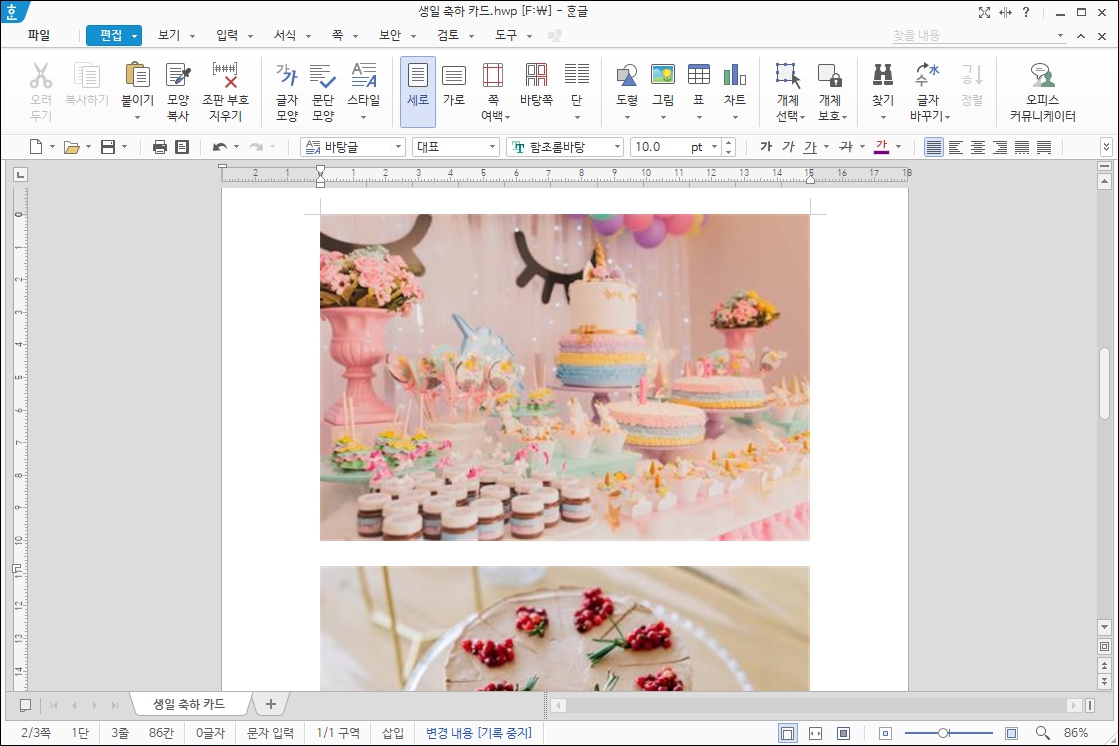
Task: Open the font size pt dropdown
Action: pos(714,147)
